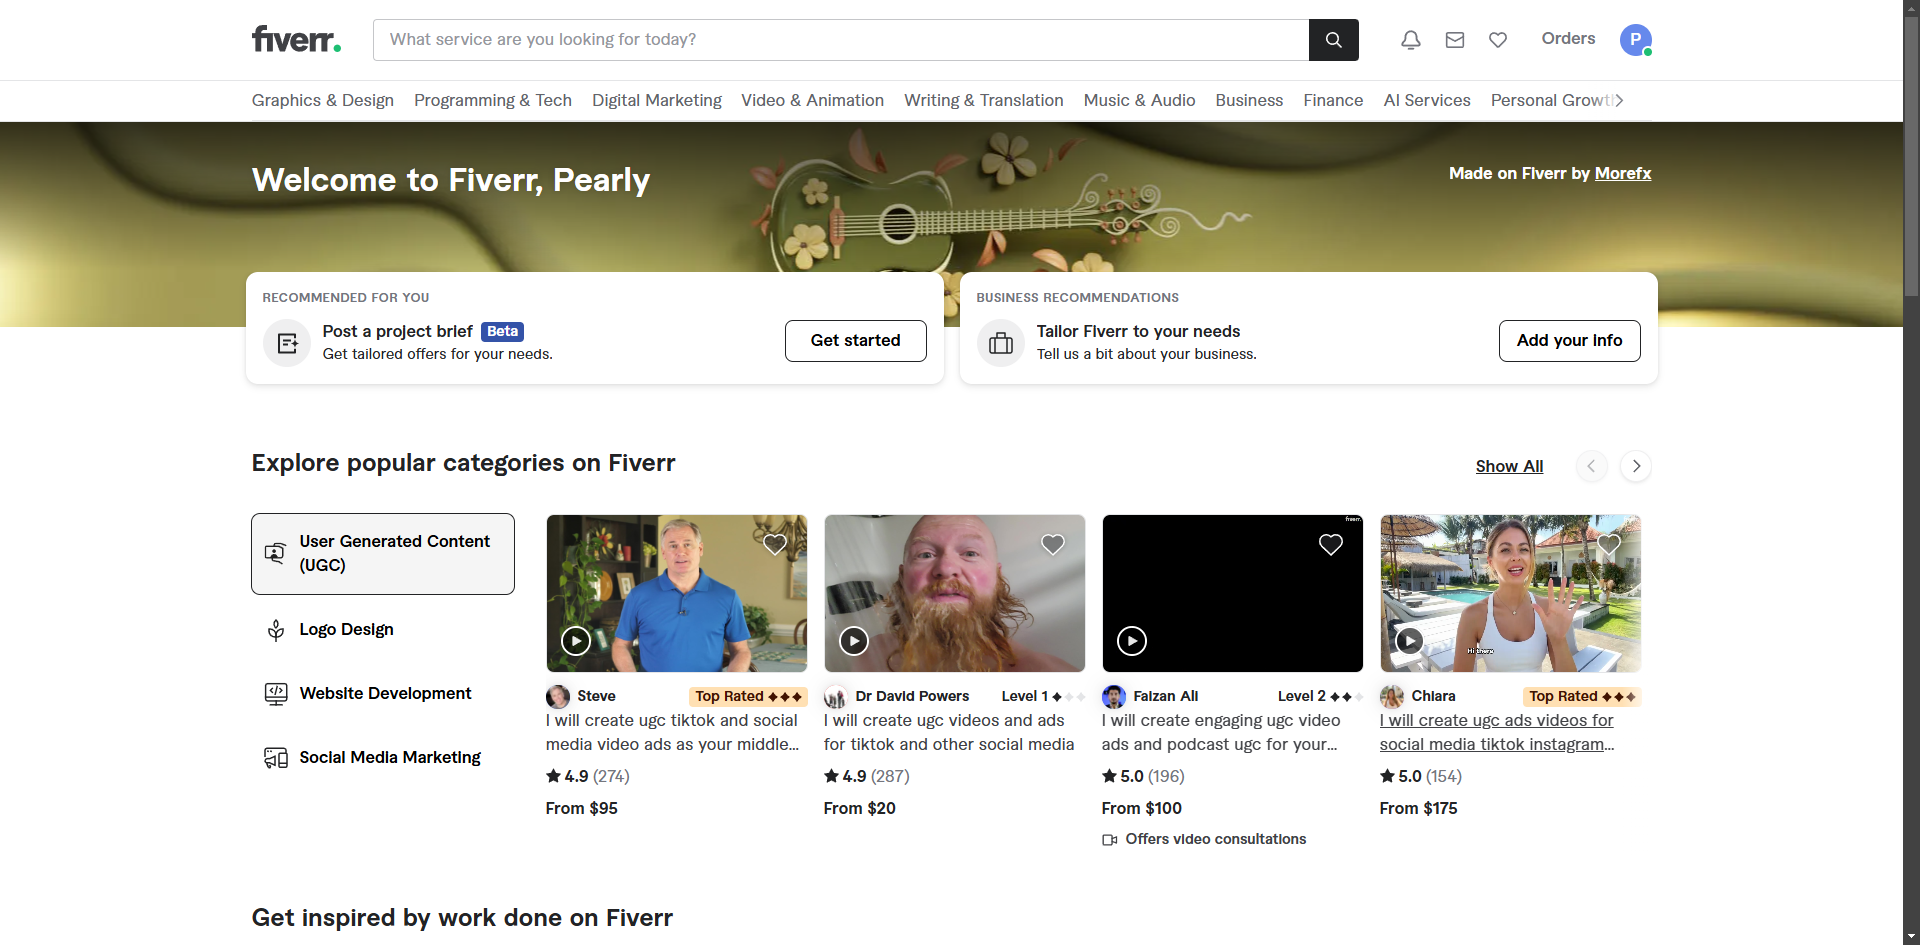Click Steve's seller avatar
1920x945 pixels.
click(558, 696)
